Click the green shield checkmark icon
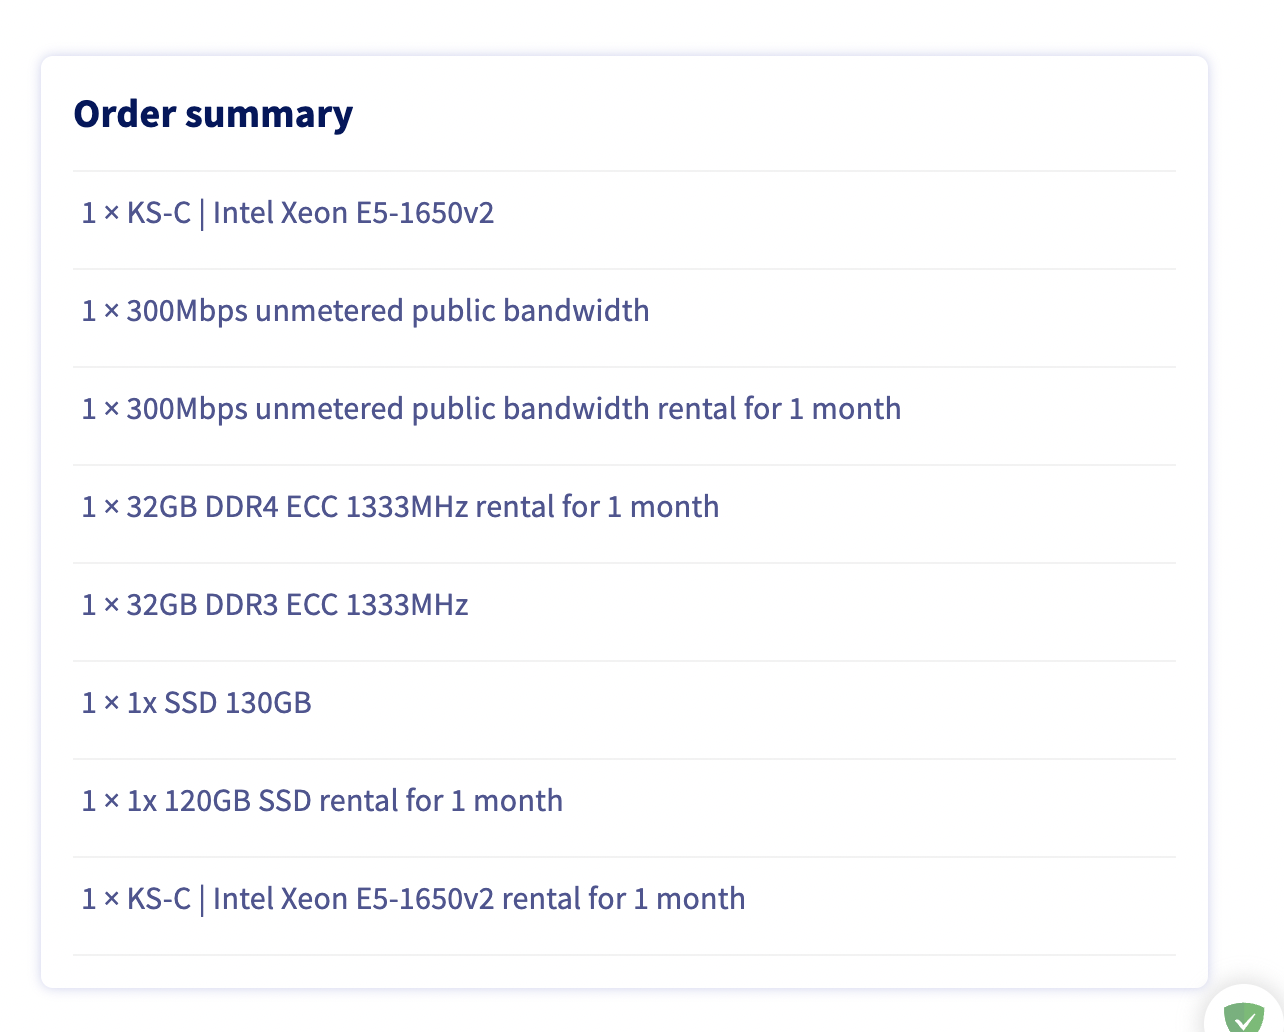This screenshot has height=1032, width=1284. tap(1244, 1018)
